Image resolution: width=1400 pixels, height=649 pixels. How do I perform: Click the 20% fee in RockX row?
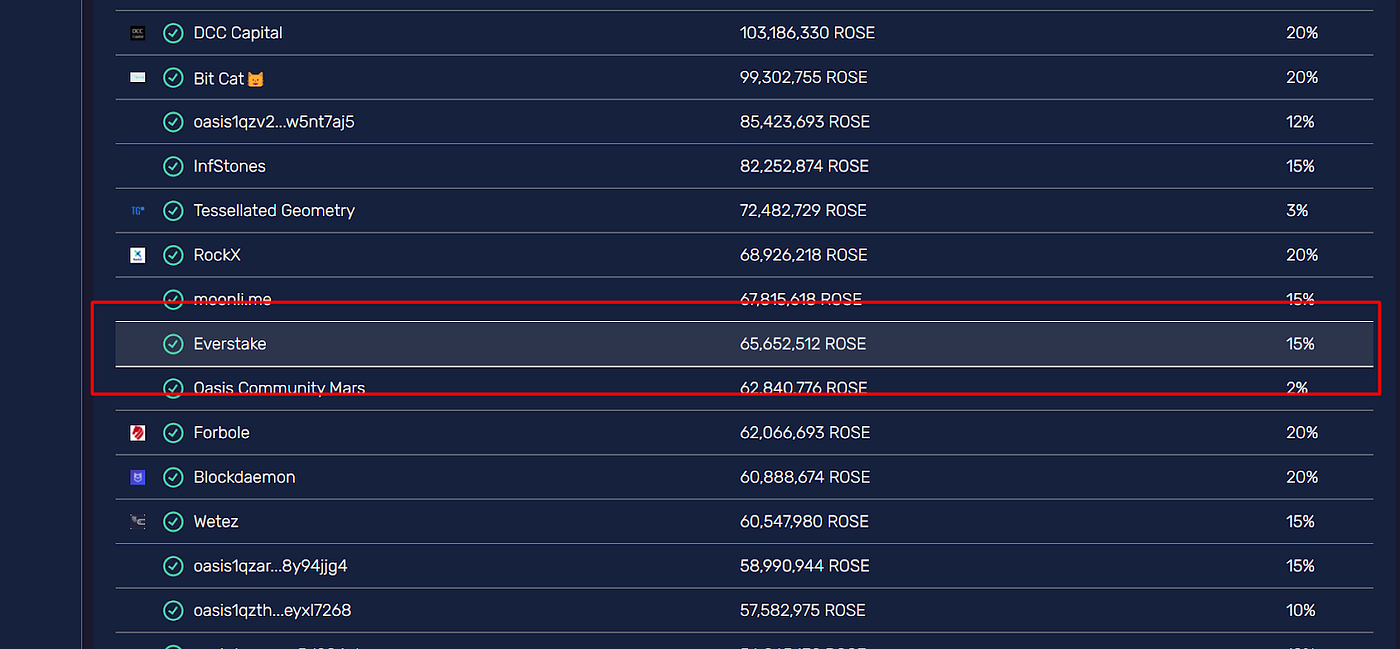coord(1302,255)
